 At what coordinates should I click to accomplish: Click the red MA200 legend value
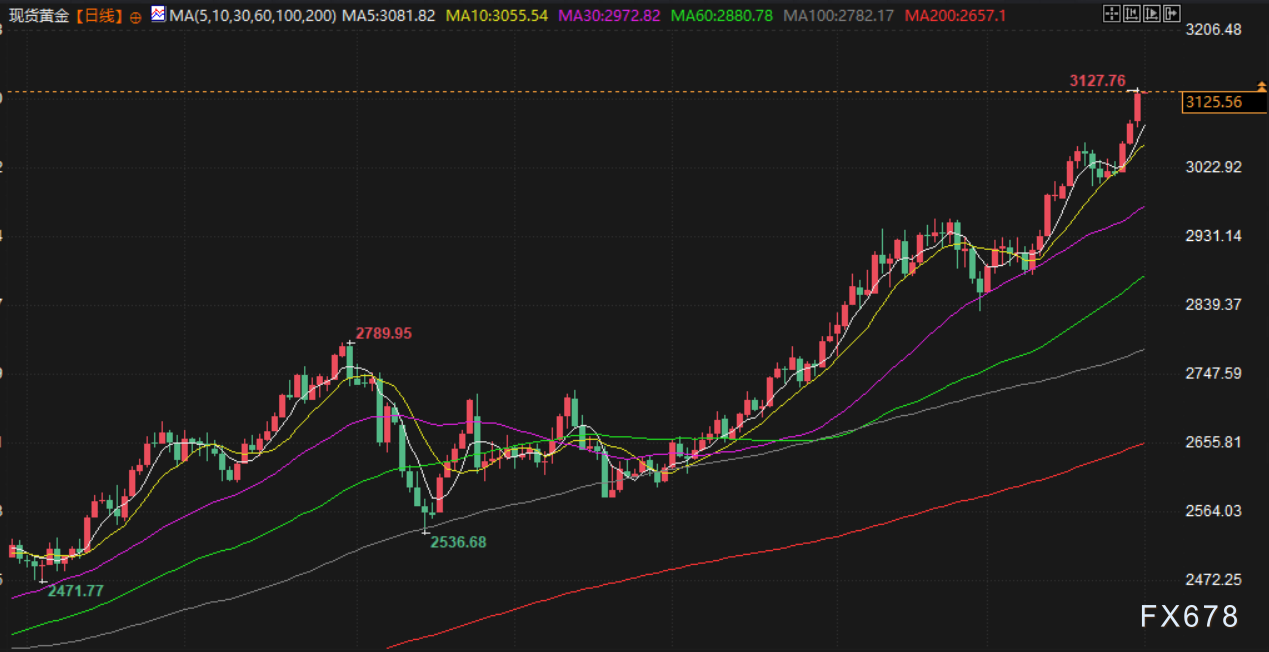click(x=953, y=16)
